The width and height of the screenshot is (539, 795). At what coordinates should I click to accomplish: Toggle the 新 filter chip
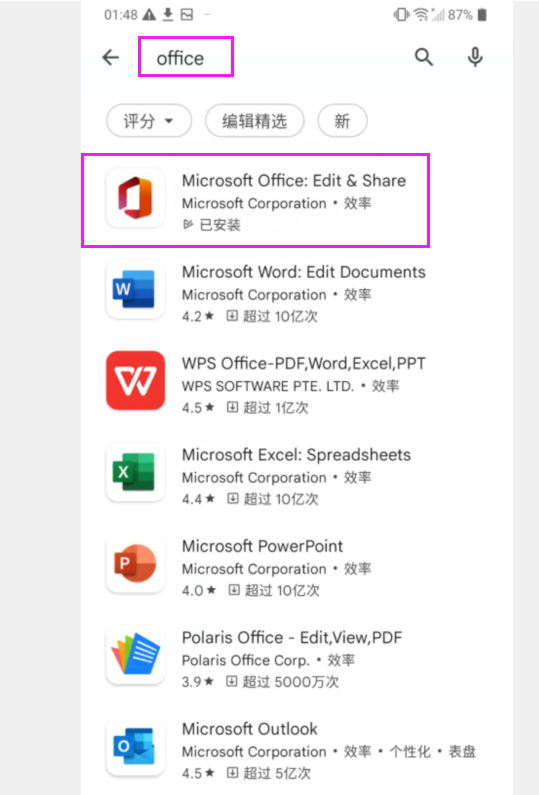pos(342,121)
